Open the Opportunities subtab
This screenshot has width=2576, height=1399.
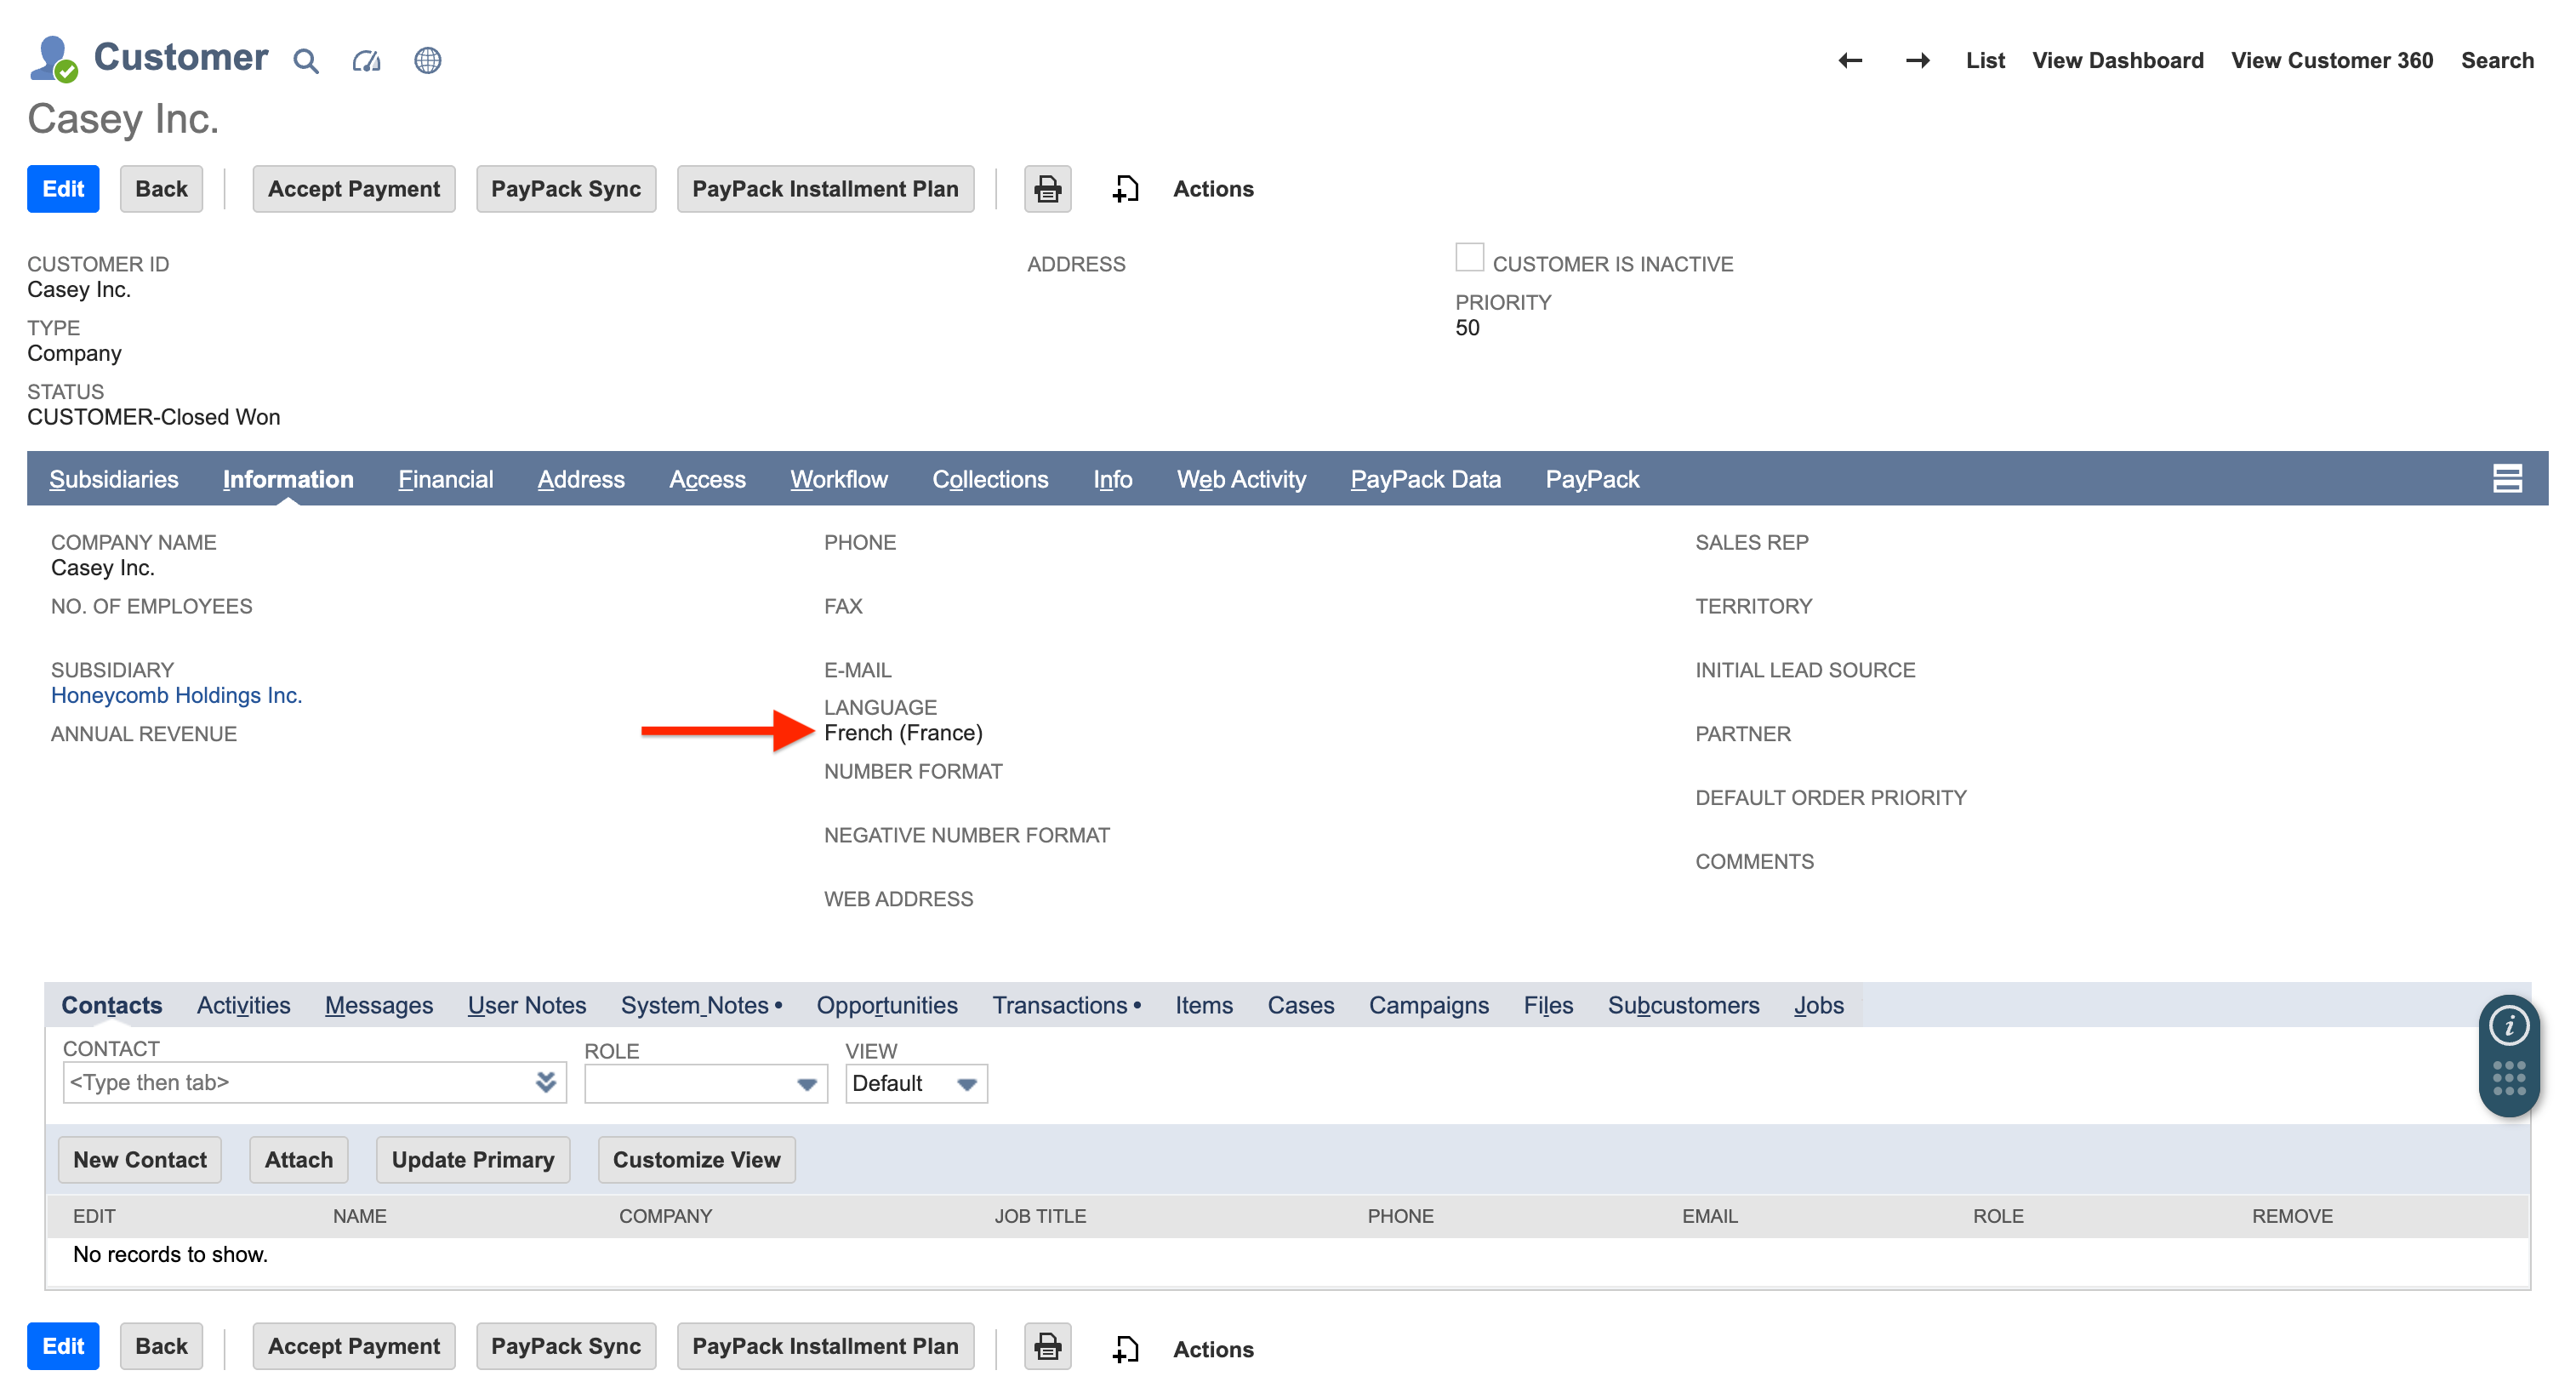click(886, 1005)
